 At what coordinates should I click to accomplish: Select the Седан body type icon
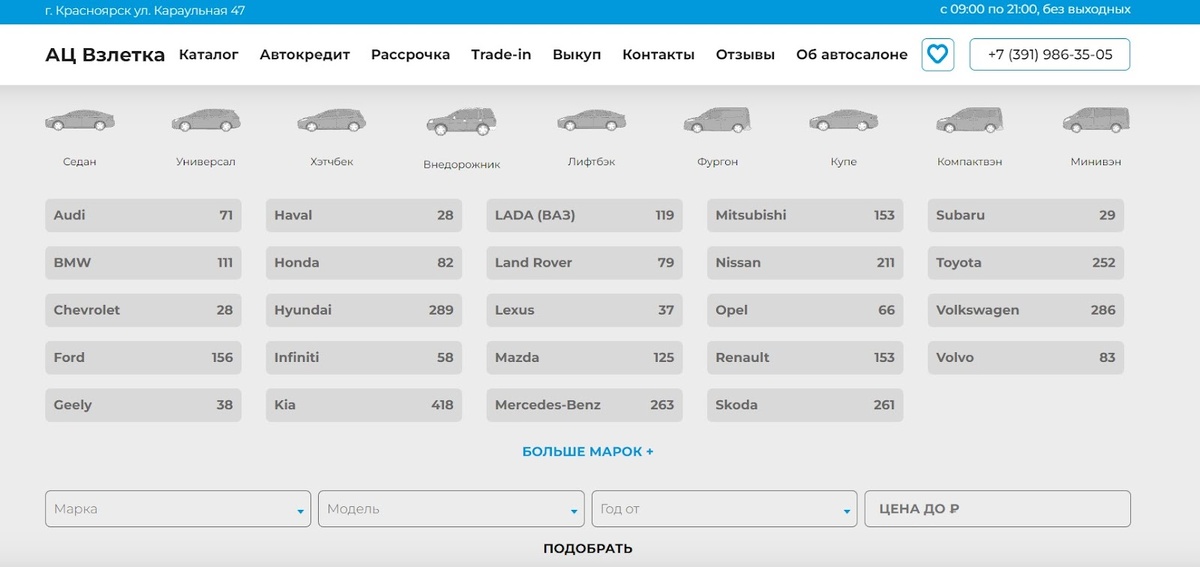tap(80, 121)
